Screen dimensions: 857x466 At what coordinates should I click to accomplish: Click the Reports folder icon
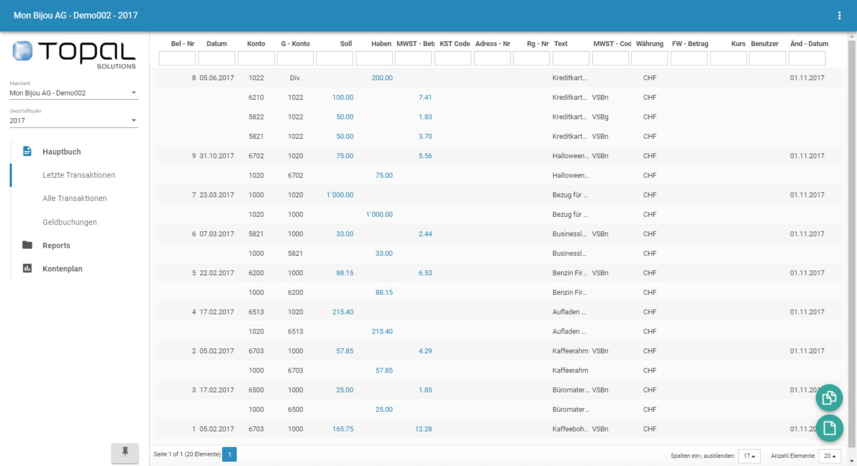(27, 245)
